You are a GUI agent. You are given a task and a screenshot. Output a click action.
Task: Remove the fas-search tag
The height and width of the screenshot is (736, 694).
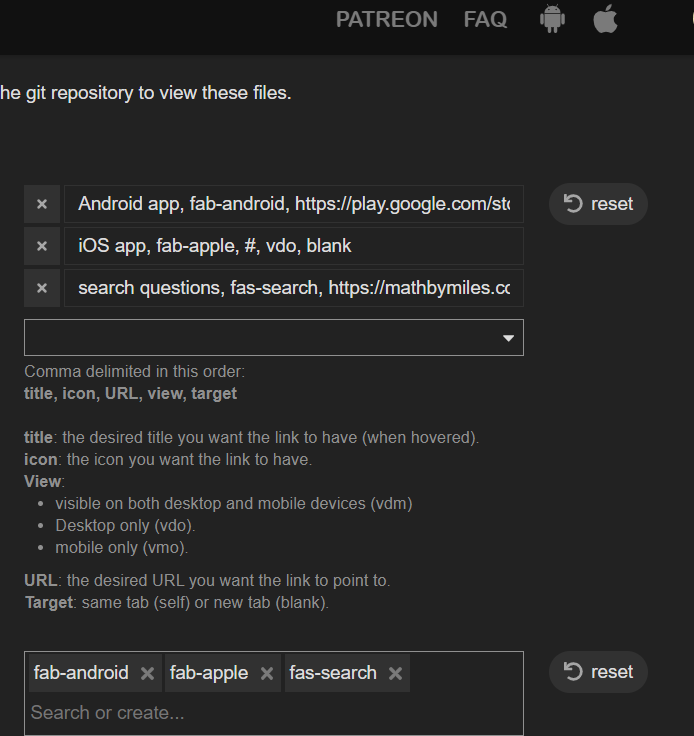(396, 674)
